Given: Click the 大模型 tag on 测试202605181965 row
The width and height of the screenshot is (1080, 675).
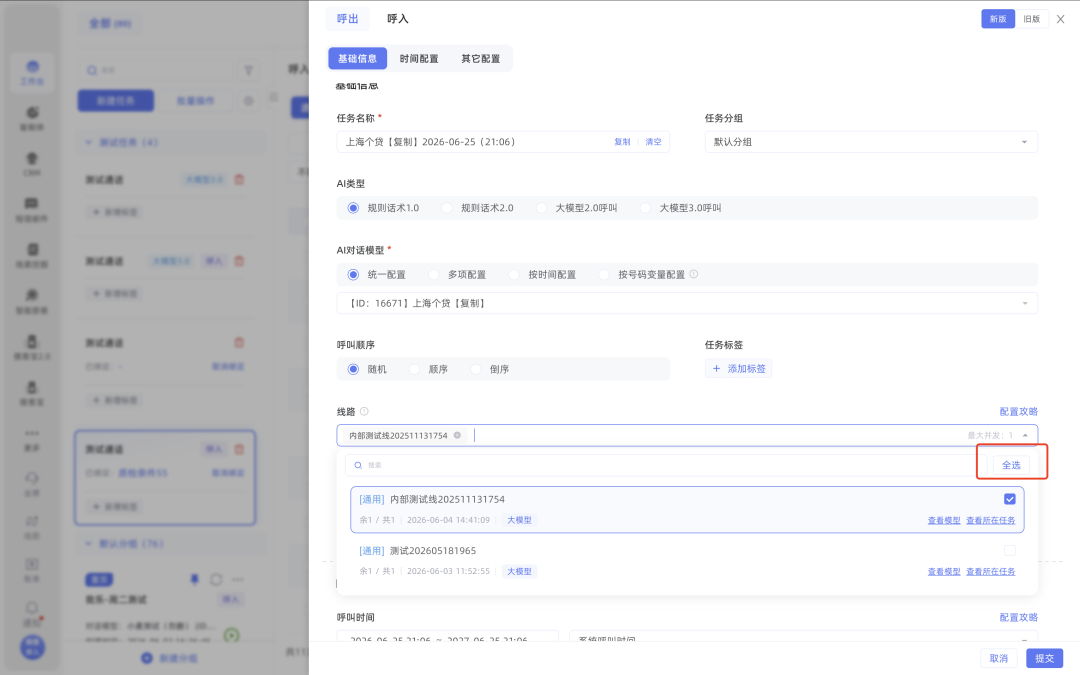Looking at the screenshot, I should [519, 572].
